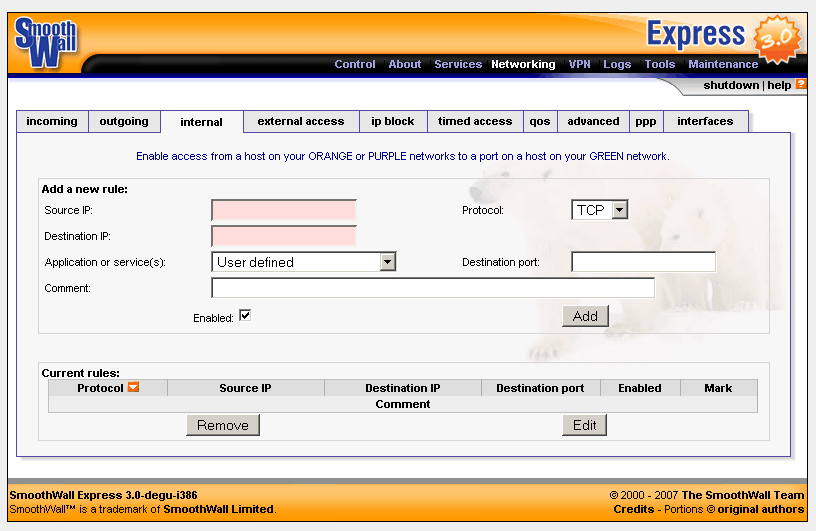Click the Add button
Viewport: 816px width, 531px height.
click(585, 317)
